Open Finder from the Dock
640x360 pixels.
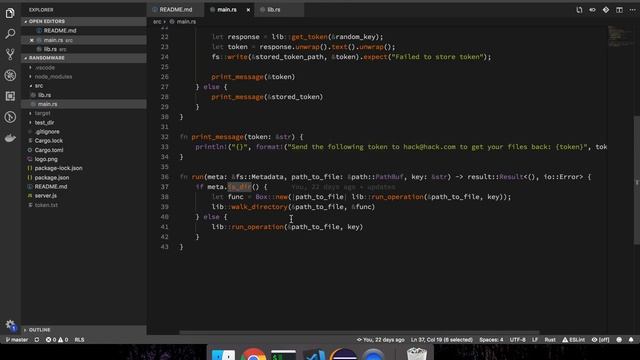pos(223,354)
